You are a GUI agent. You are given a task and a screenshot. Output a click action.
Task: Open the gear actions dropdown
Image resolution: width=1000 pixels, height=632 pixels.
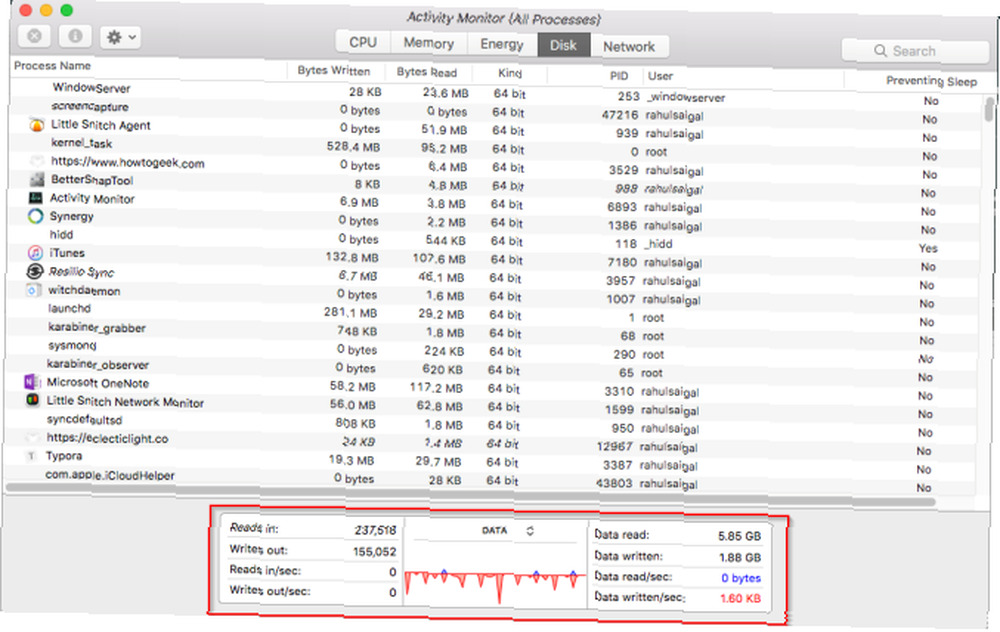(121, 38)
